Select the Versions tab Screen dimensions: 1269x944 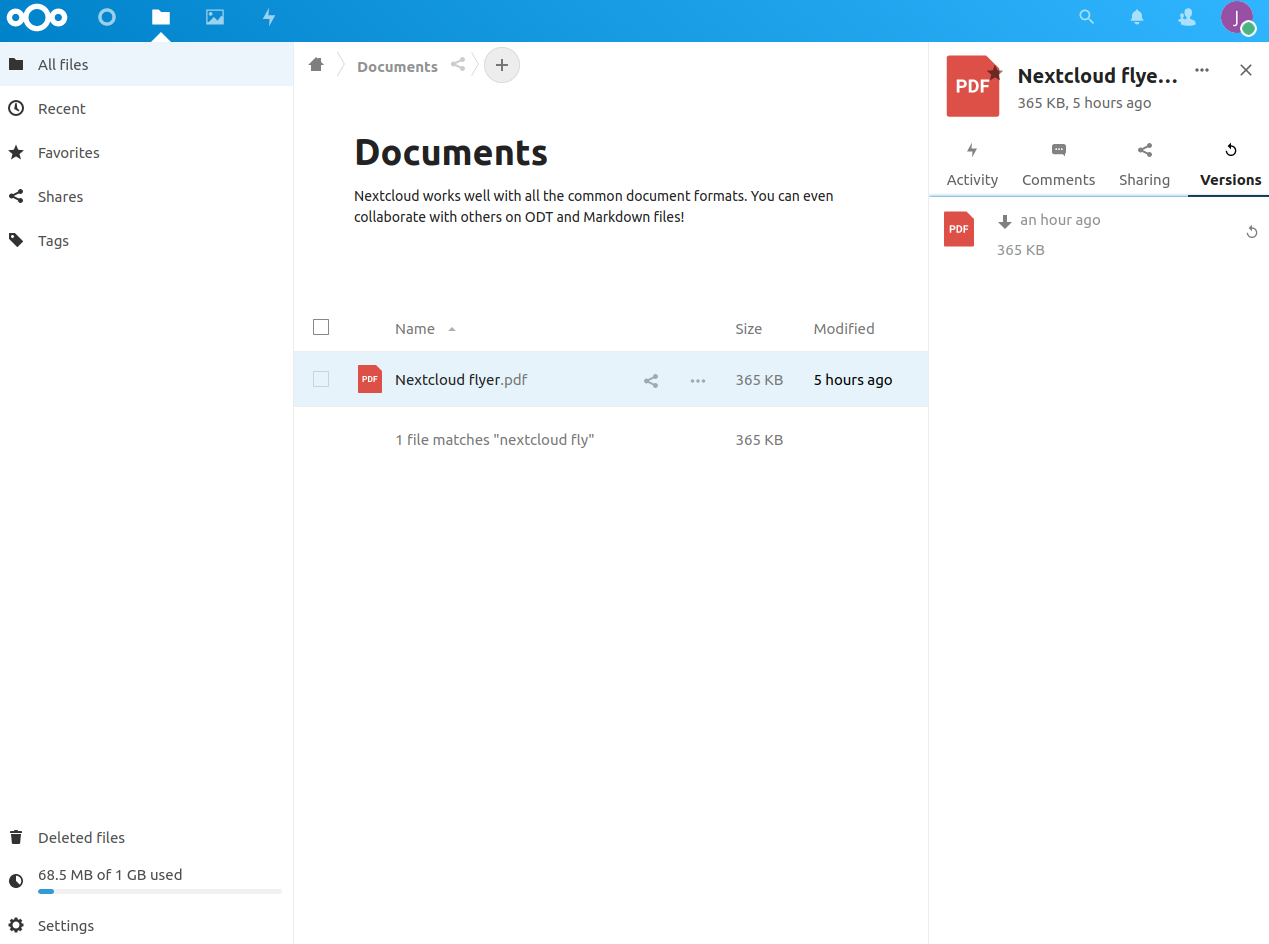click(1231, 165)
